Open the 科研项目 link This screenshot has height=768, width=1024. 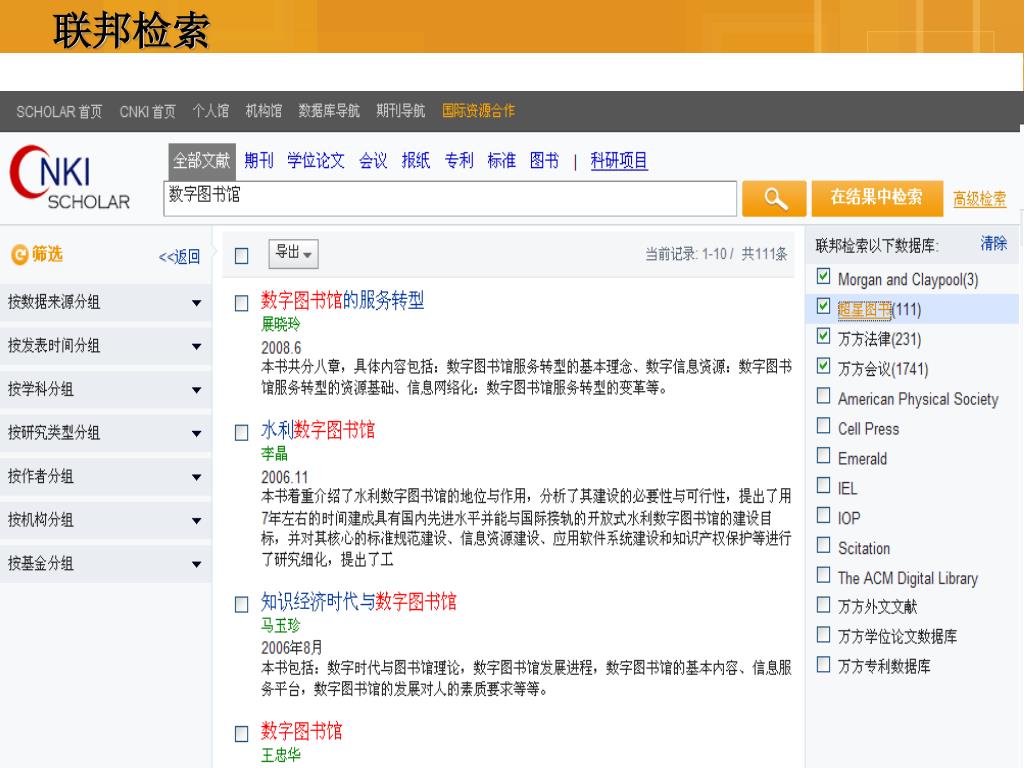point(618,161)
